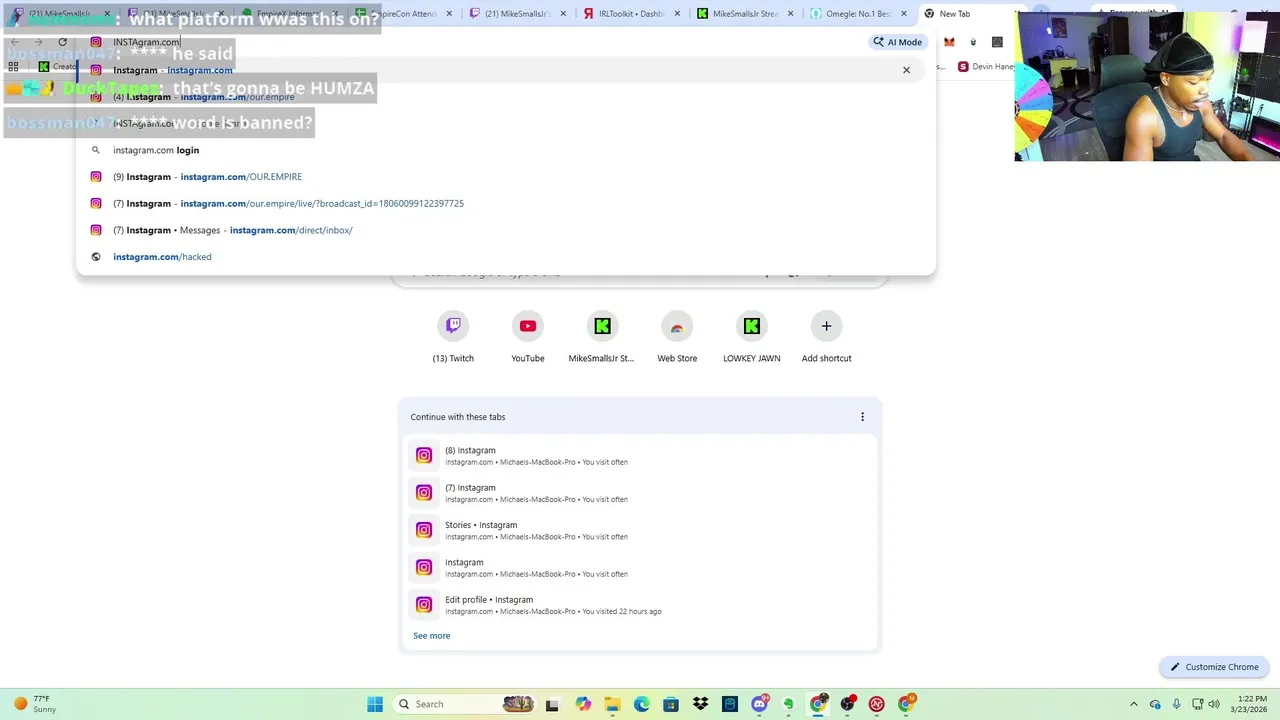The width and height of the screenshot is (1280, 720).
Task: Open three-dot menu of Continue with these tabs
Action: point(862,417)
